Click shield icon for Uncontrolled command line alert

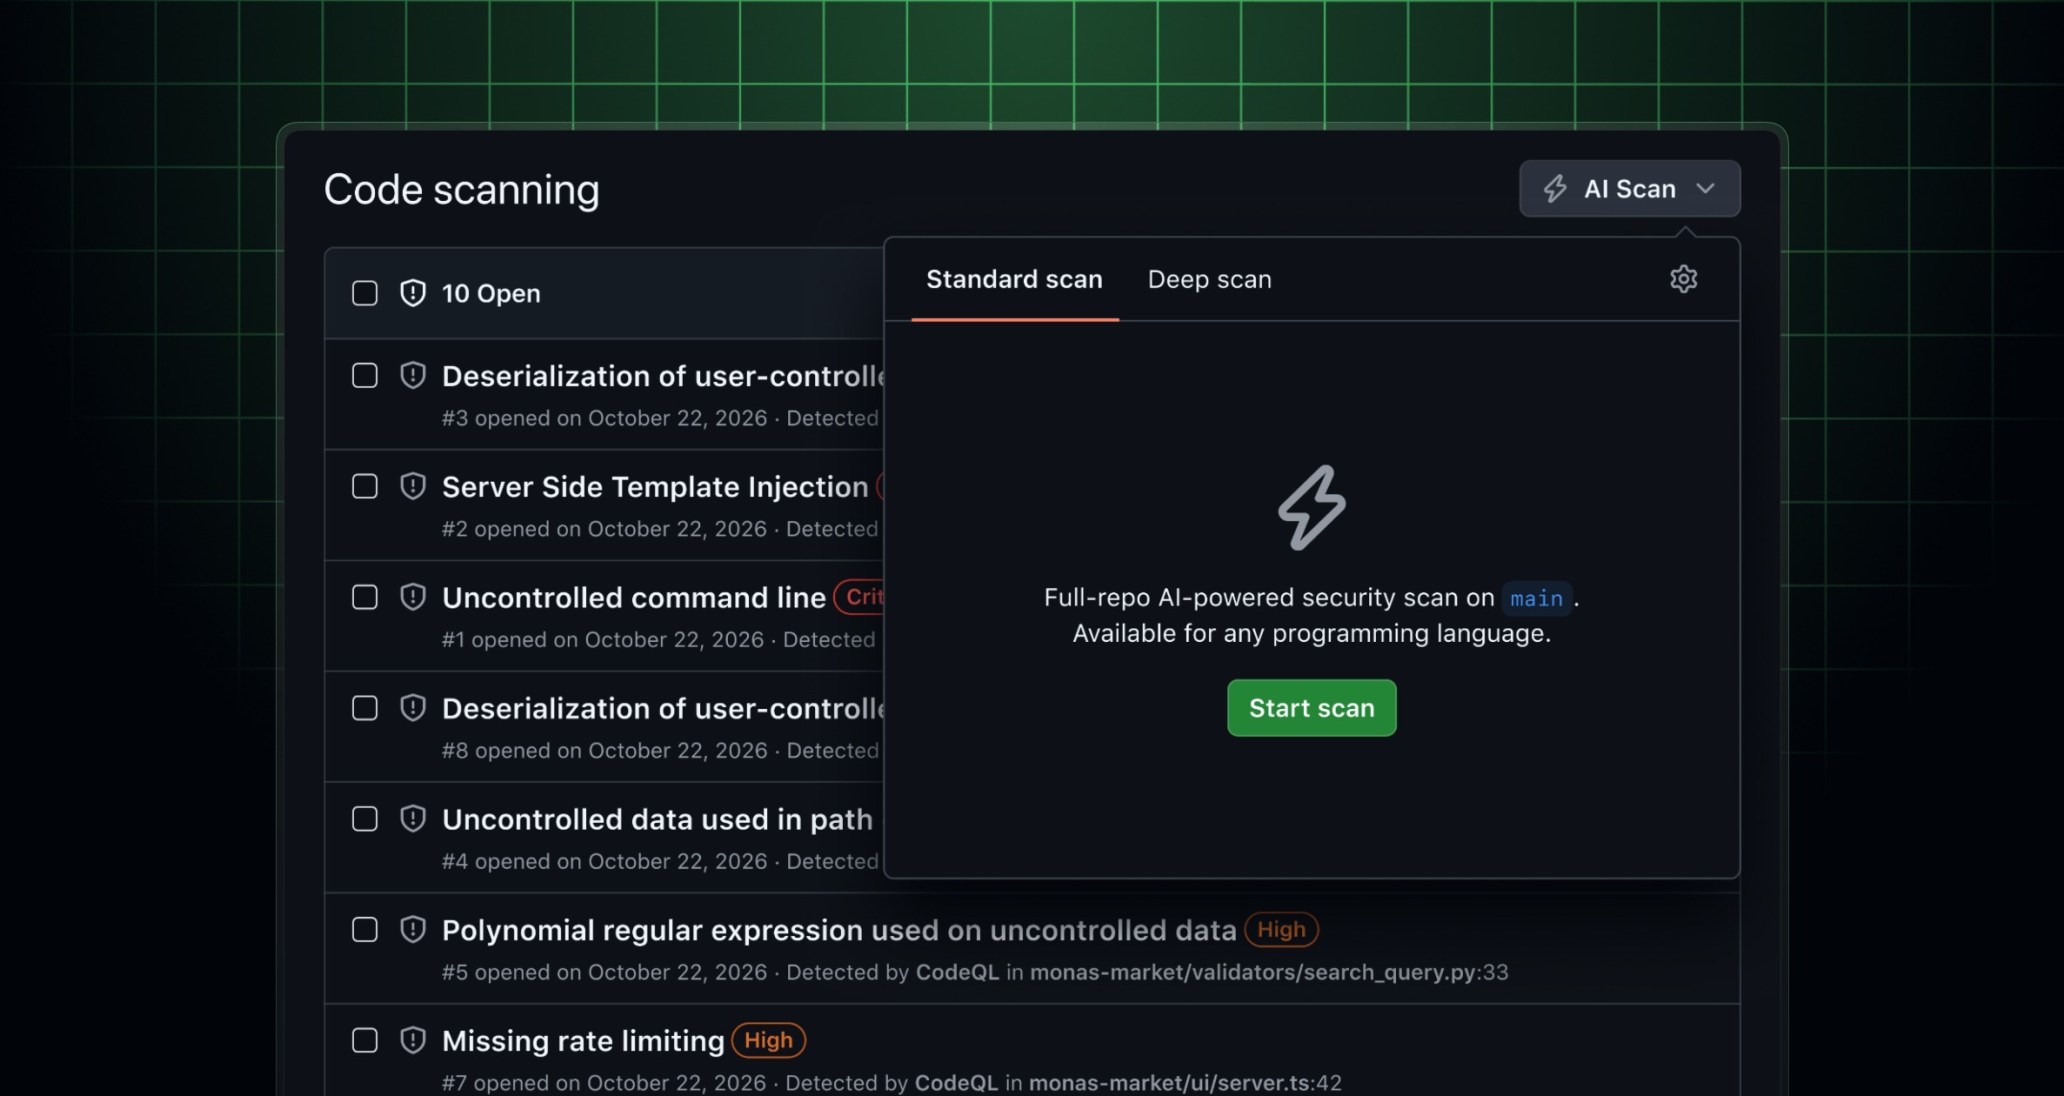[413, 597]
